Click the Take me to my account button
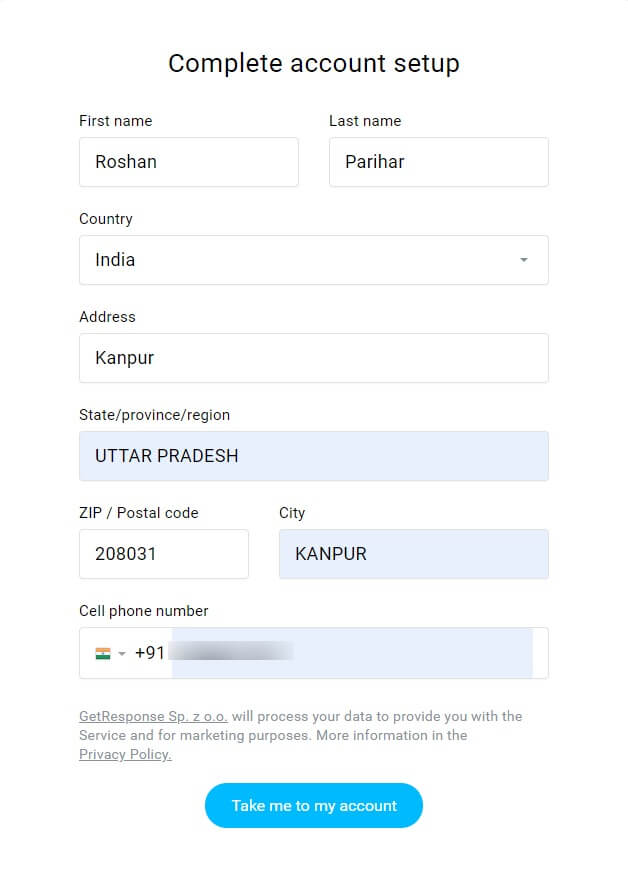628x874 pixels. [x=314, y=805]
